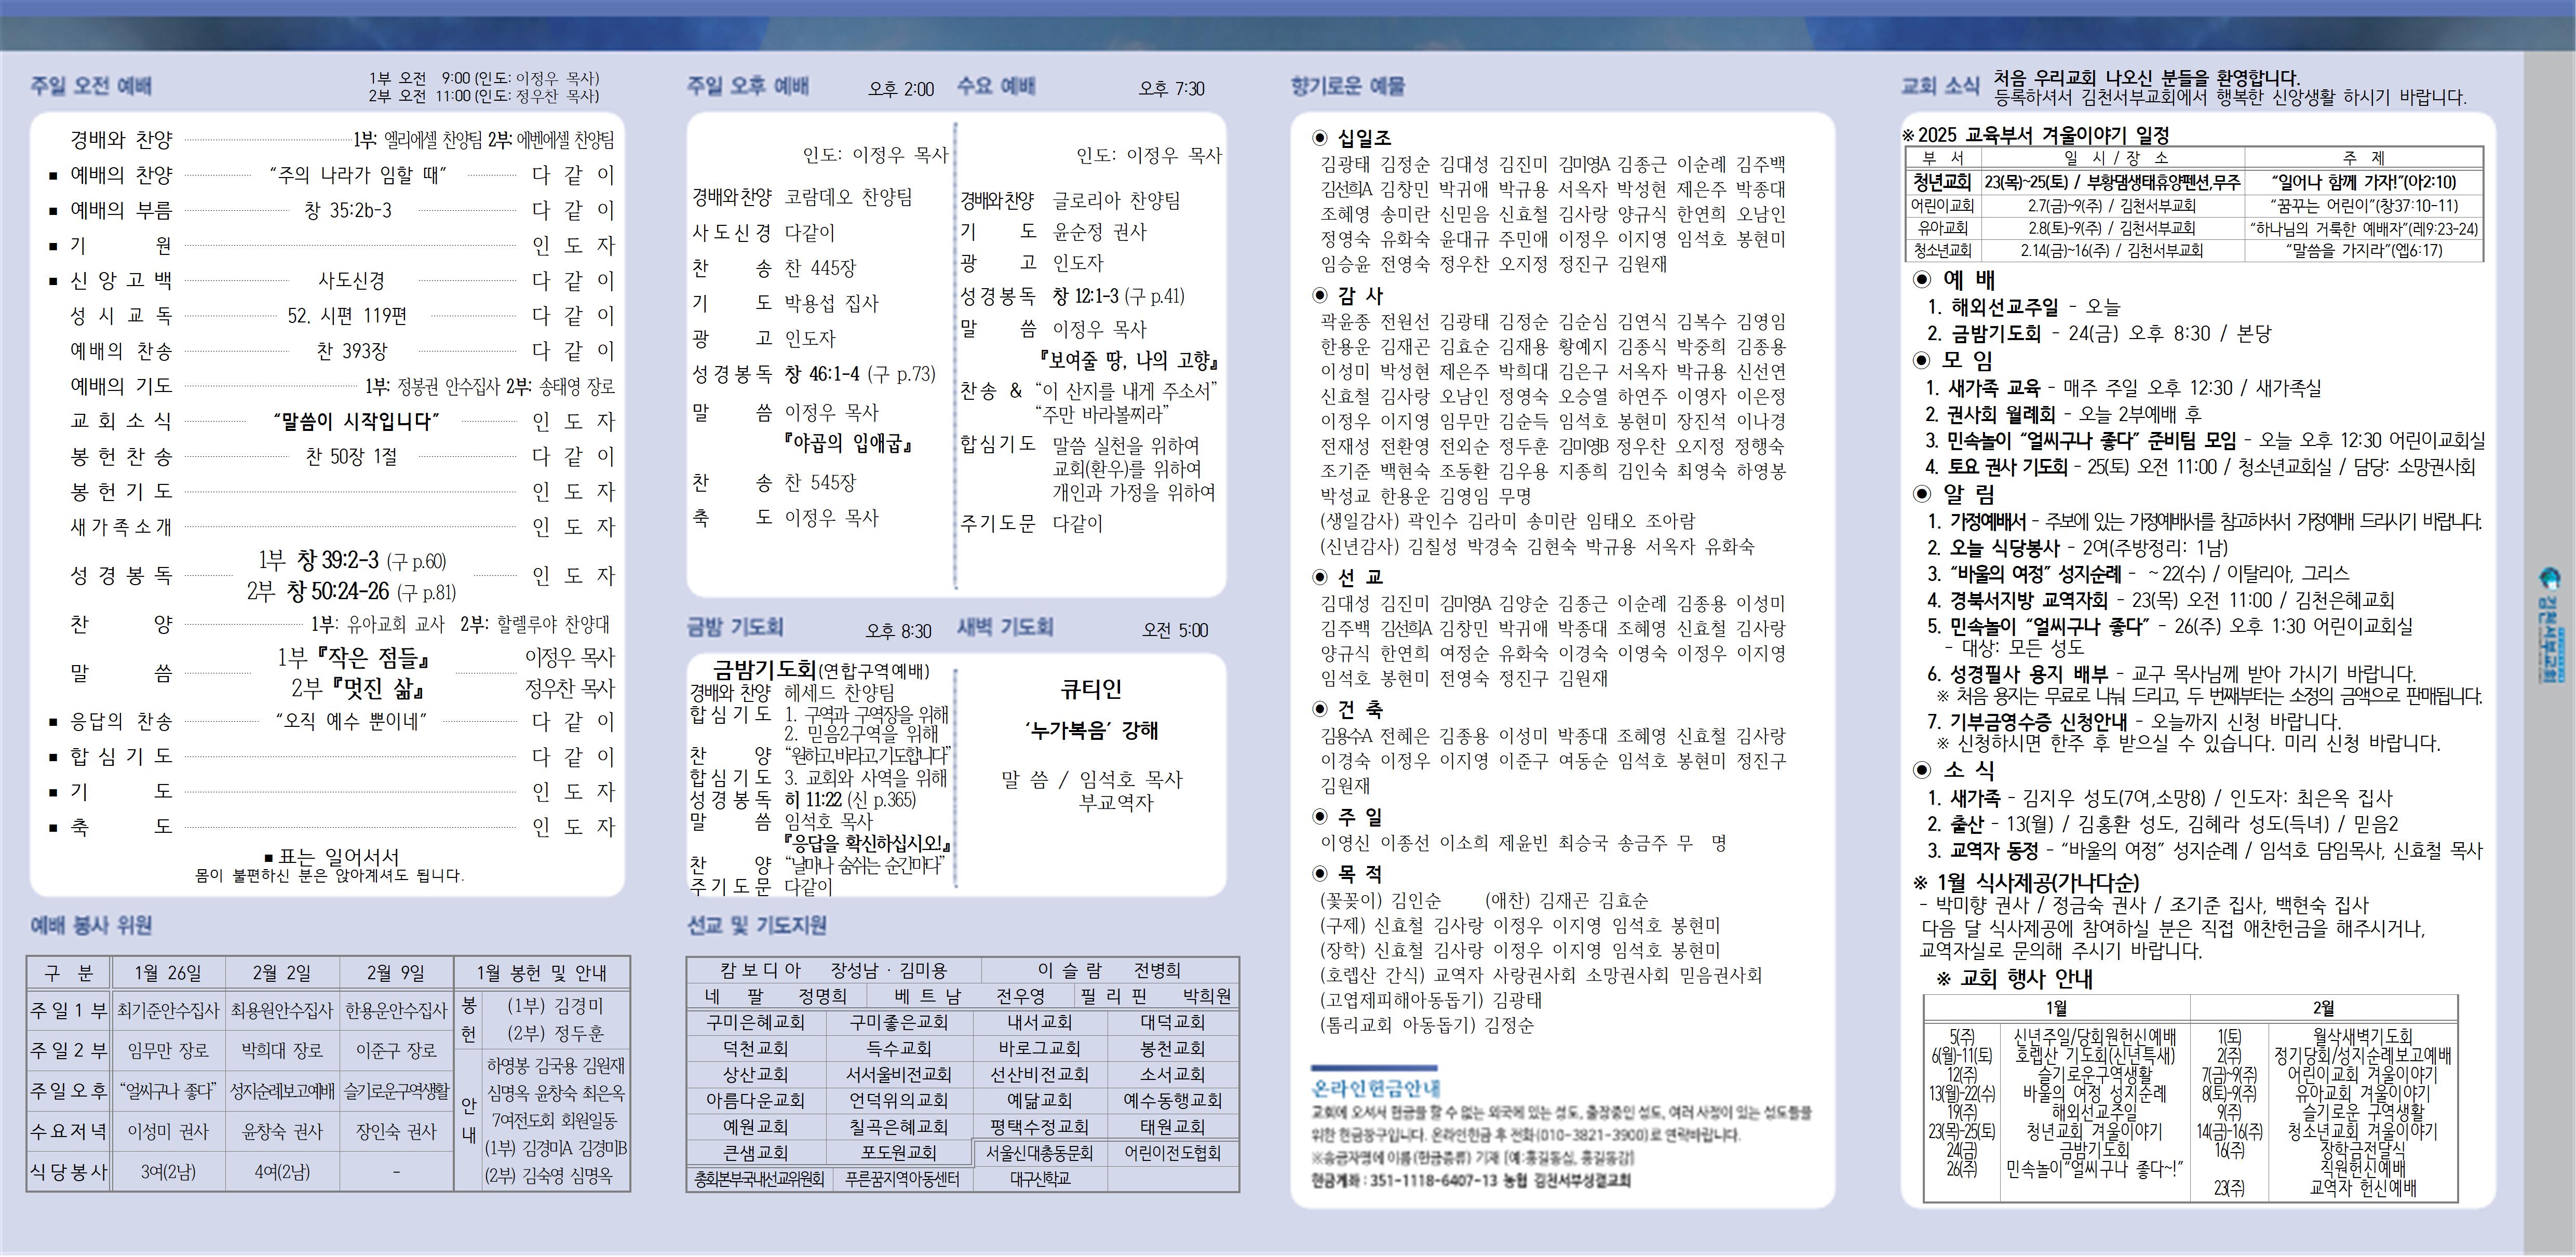2576x1257 pixels.
Task: Click the '1월 봉헌 및 안내' column header
Action: pyautogui.click(x=542, y=973)
